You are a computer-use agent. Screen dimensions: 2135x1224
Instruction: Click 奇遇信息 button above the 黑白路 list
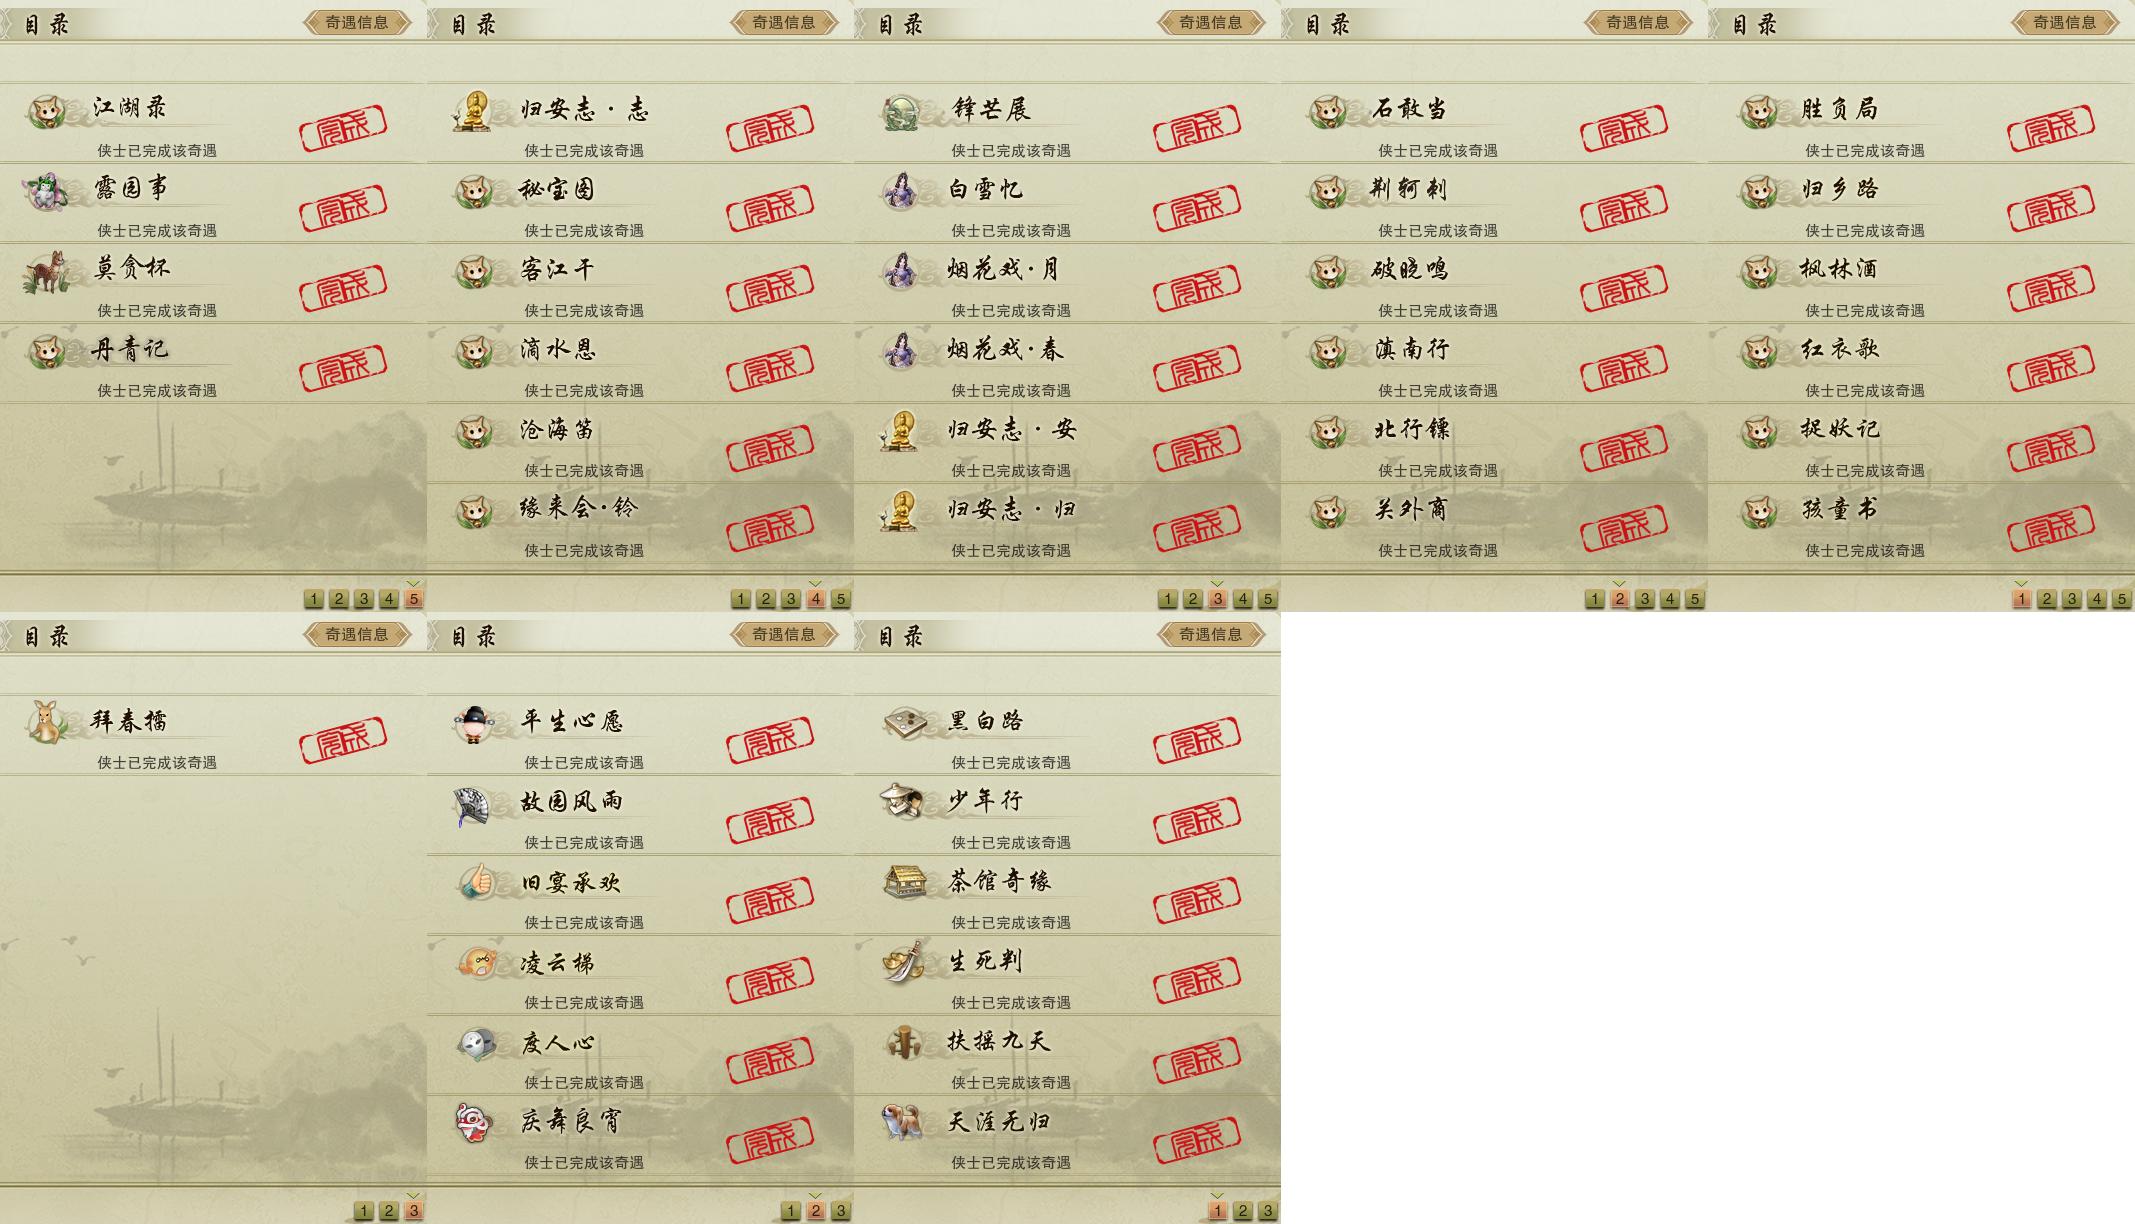coord(1211,634)
